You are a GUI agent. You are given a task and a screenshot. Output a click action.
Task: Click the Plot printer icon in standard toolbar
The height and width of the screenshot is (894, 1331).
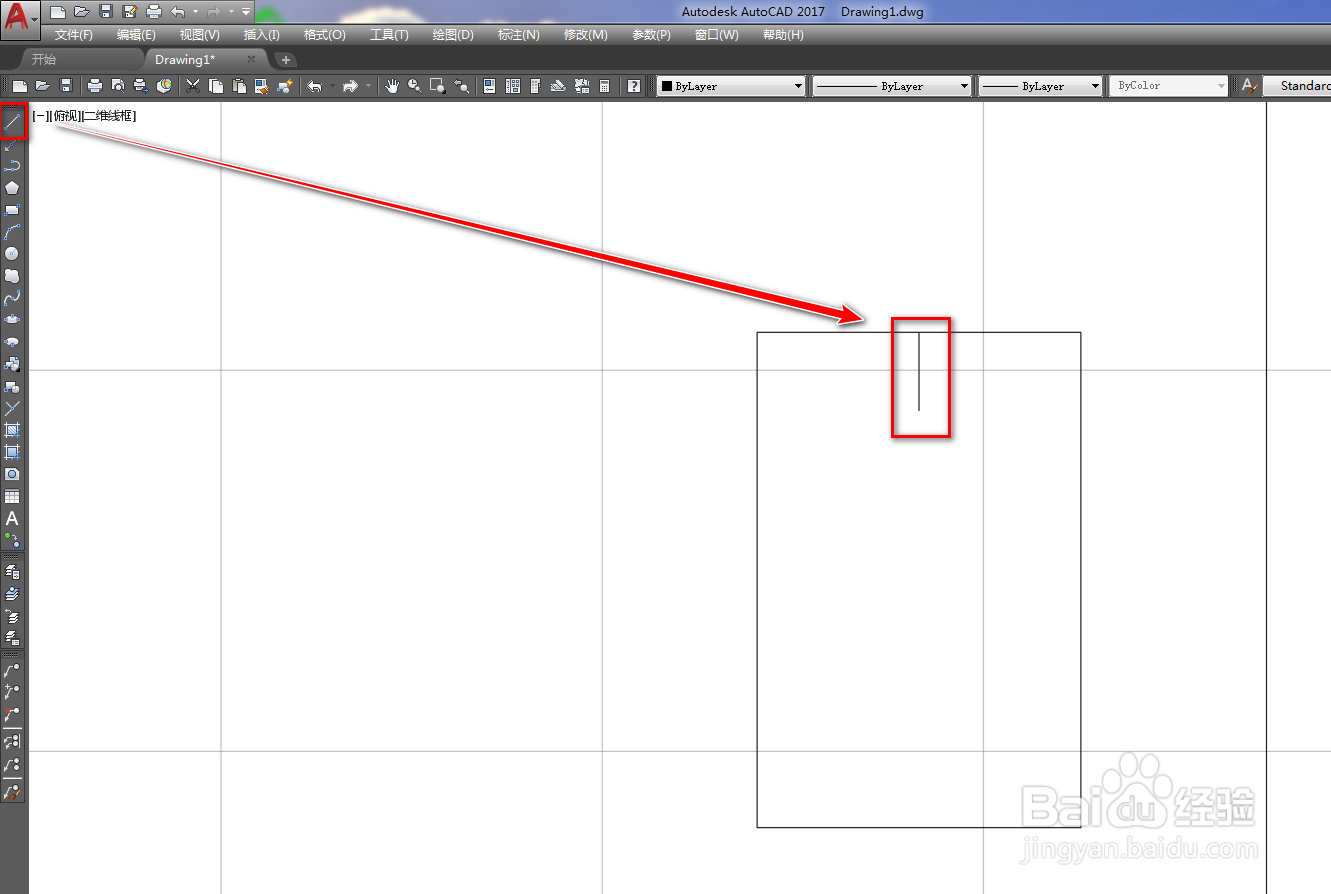95,86
